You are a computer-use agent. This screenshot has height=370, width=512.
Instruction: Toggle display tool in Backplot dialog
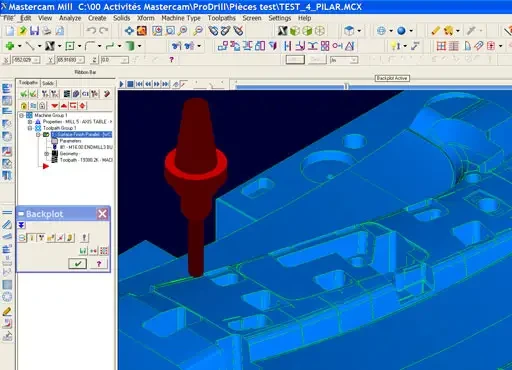32,238
